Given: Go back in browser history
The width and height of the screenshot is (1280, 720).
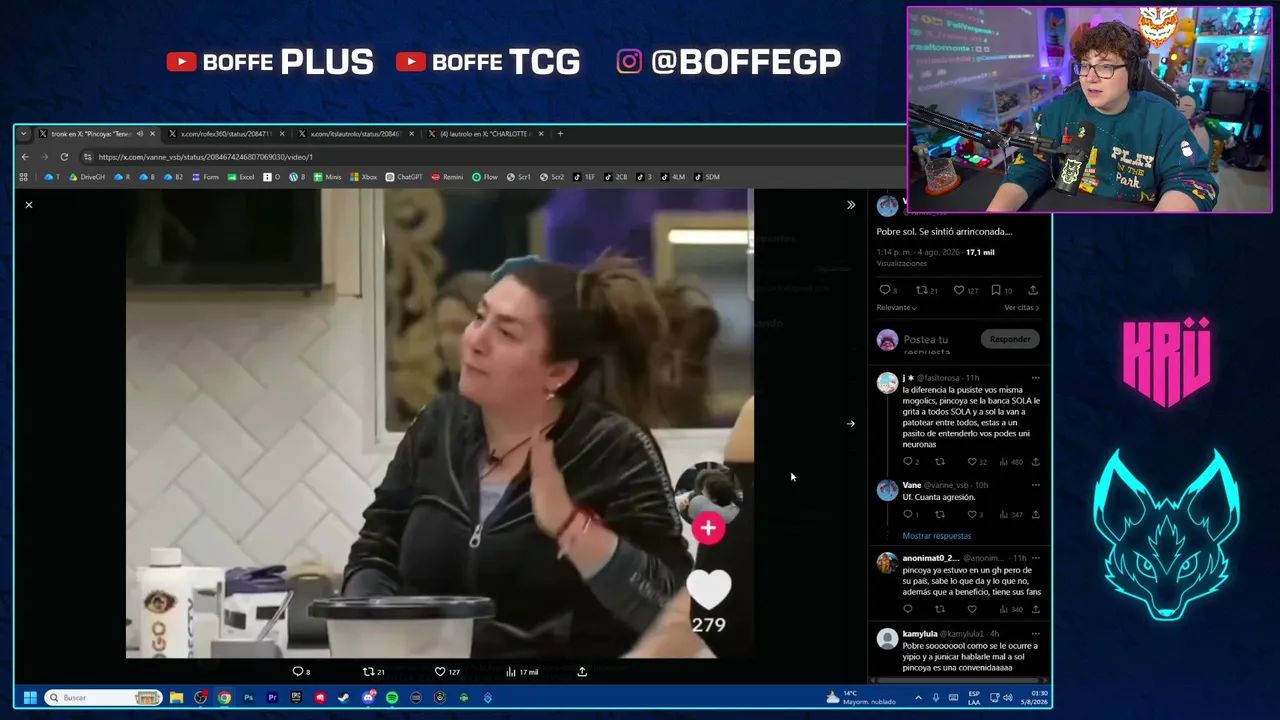Looking at the screenshot, I should (25, 157).
